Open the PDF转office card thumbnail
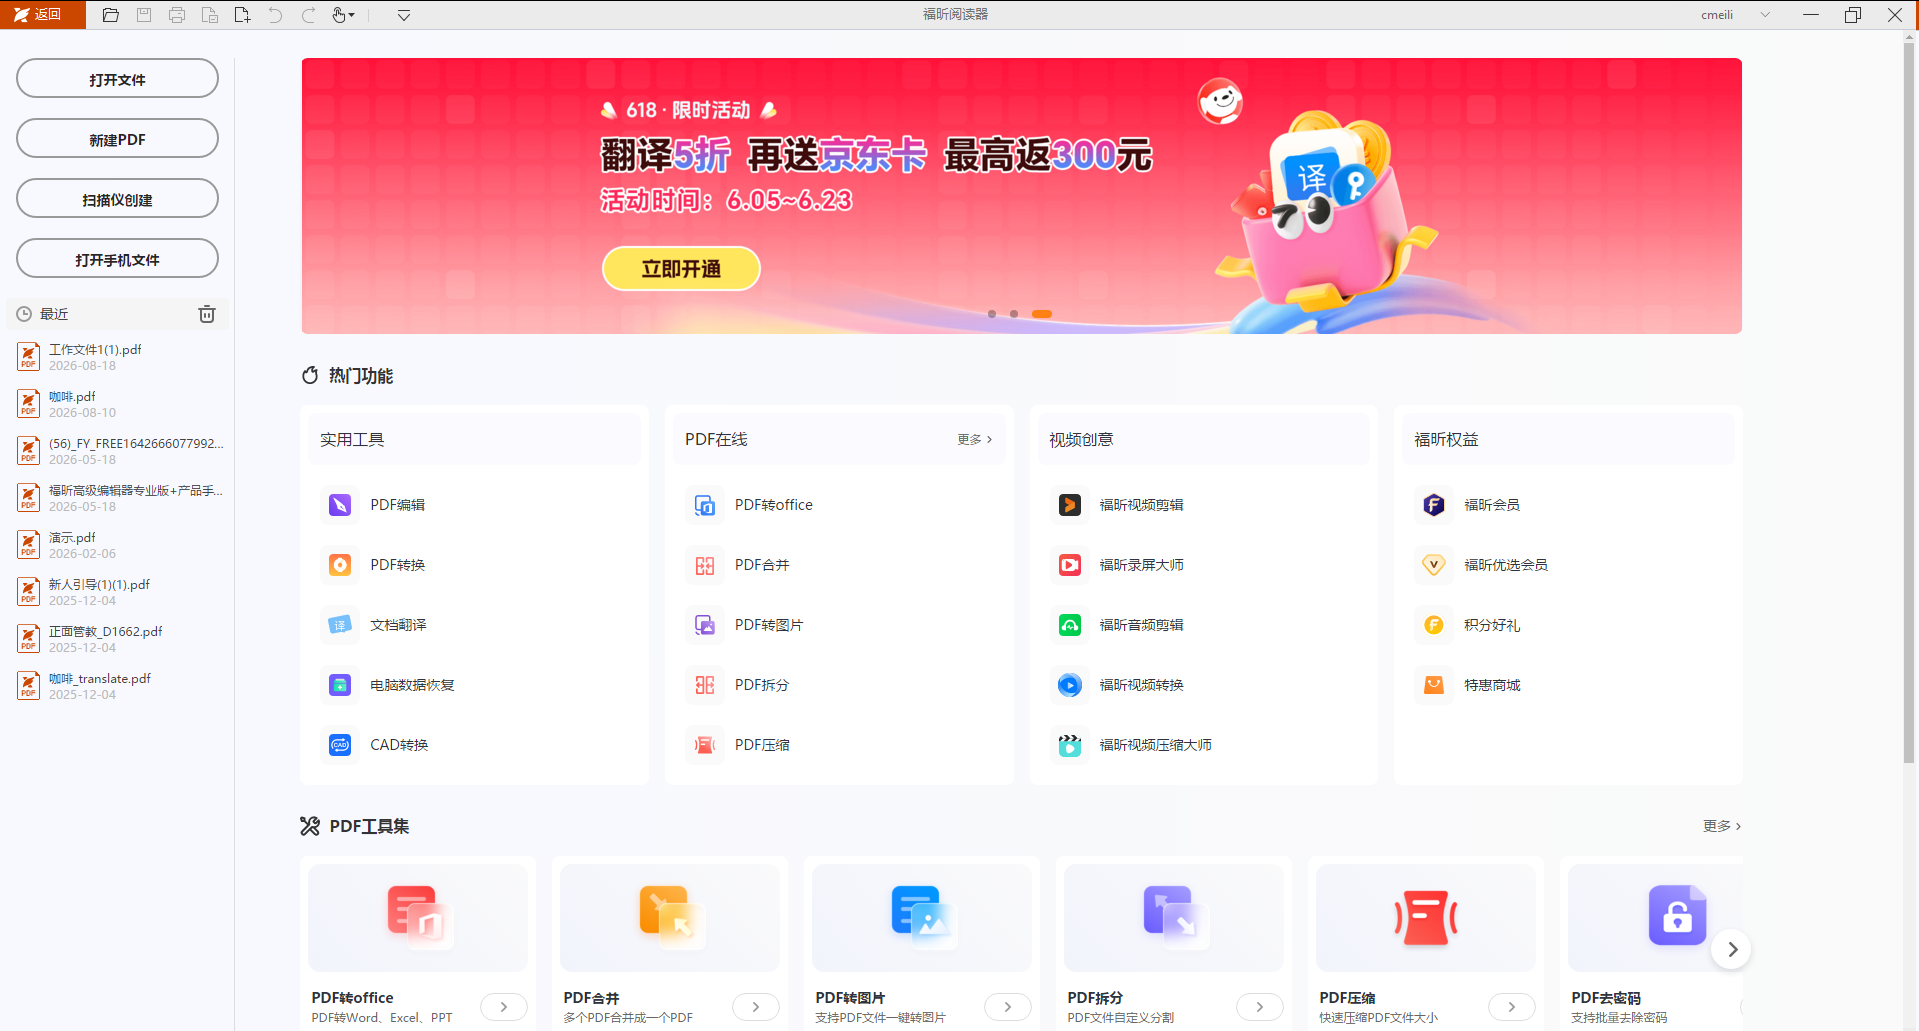Image resolution: width=1919 pixels, height=1031 pixels. (418, 918)
